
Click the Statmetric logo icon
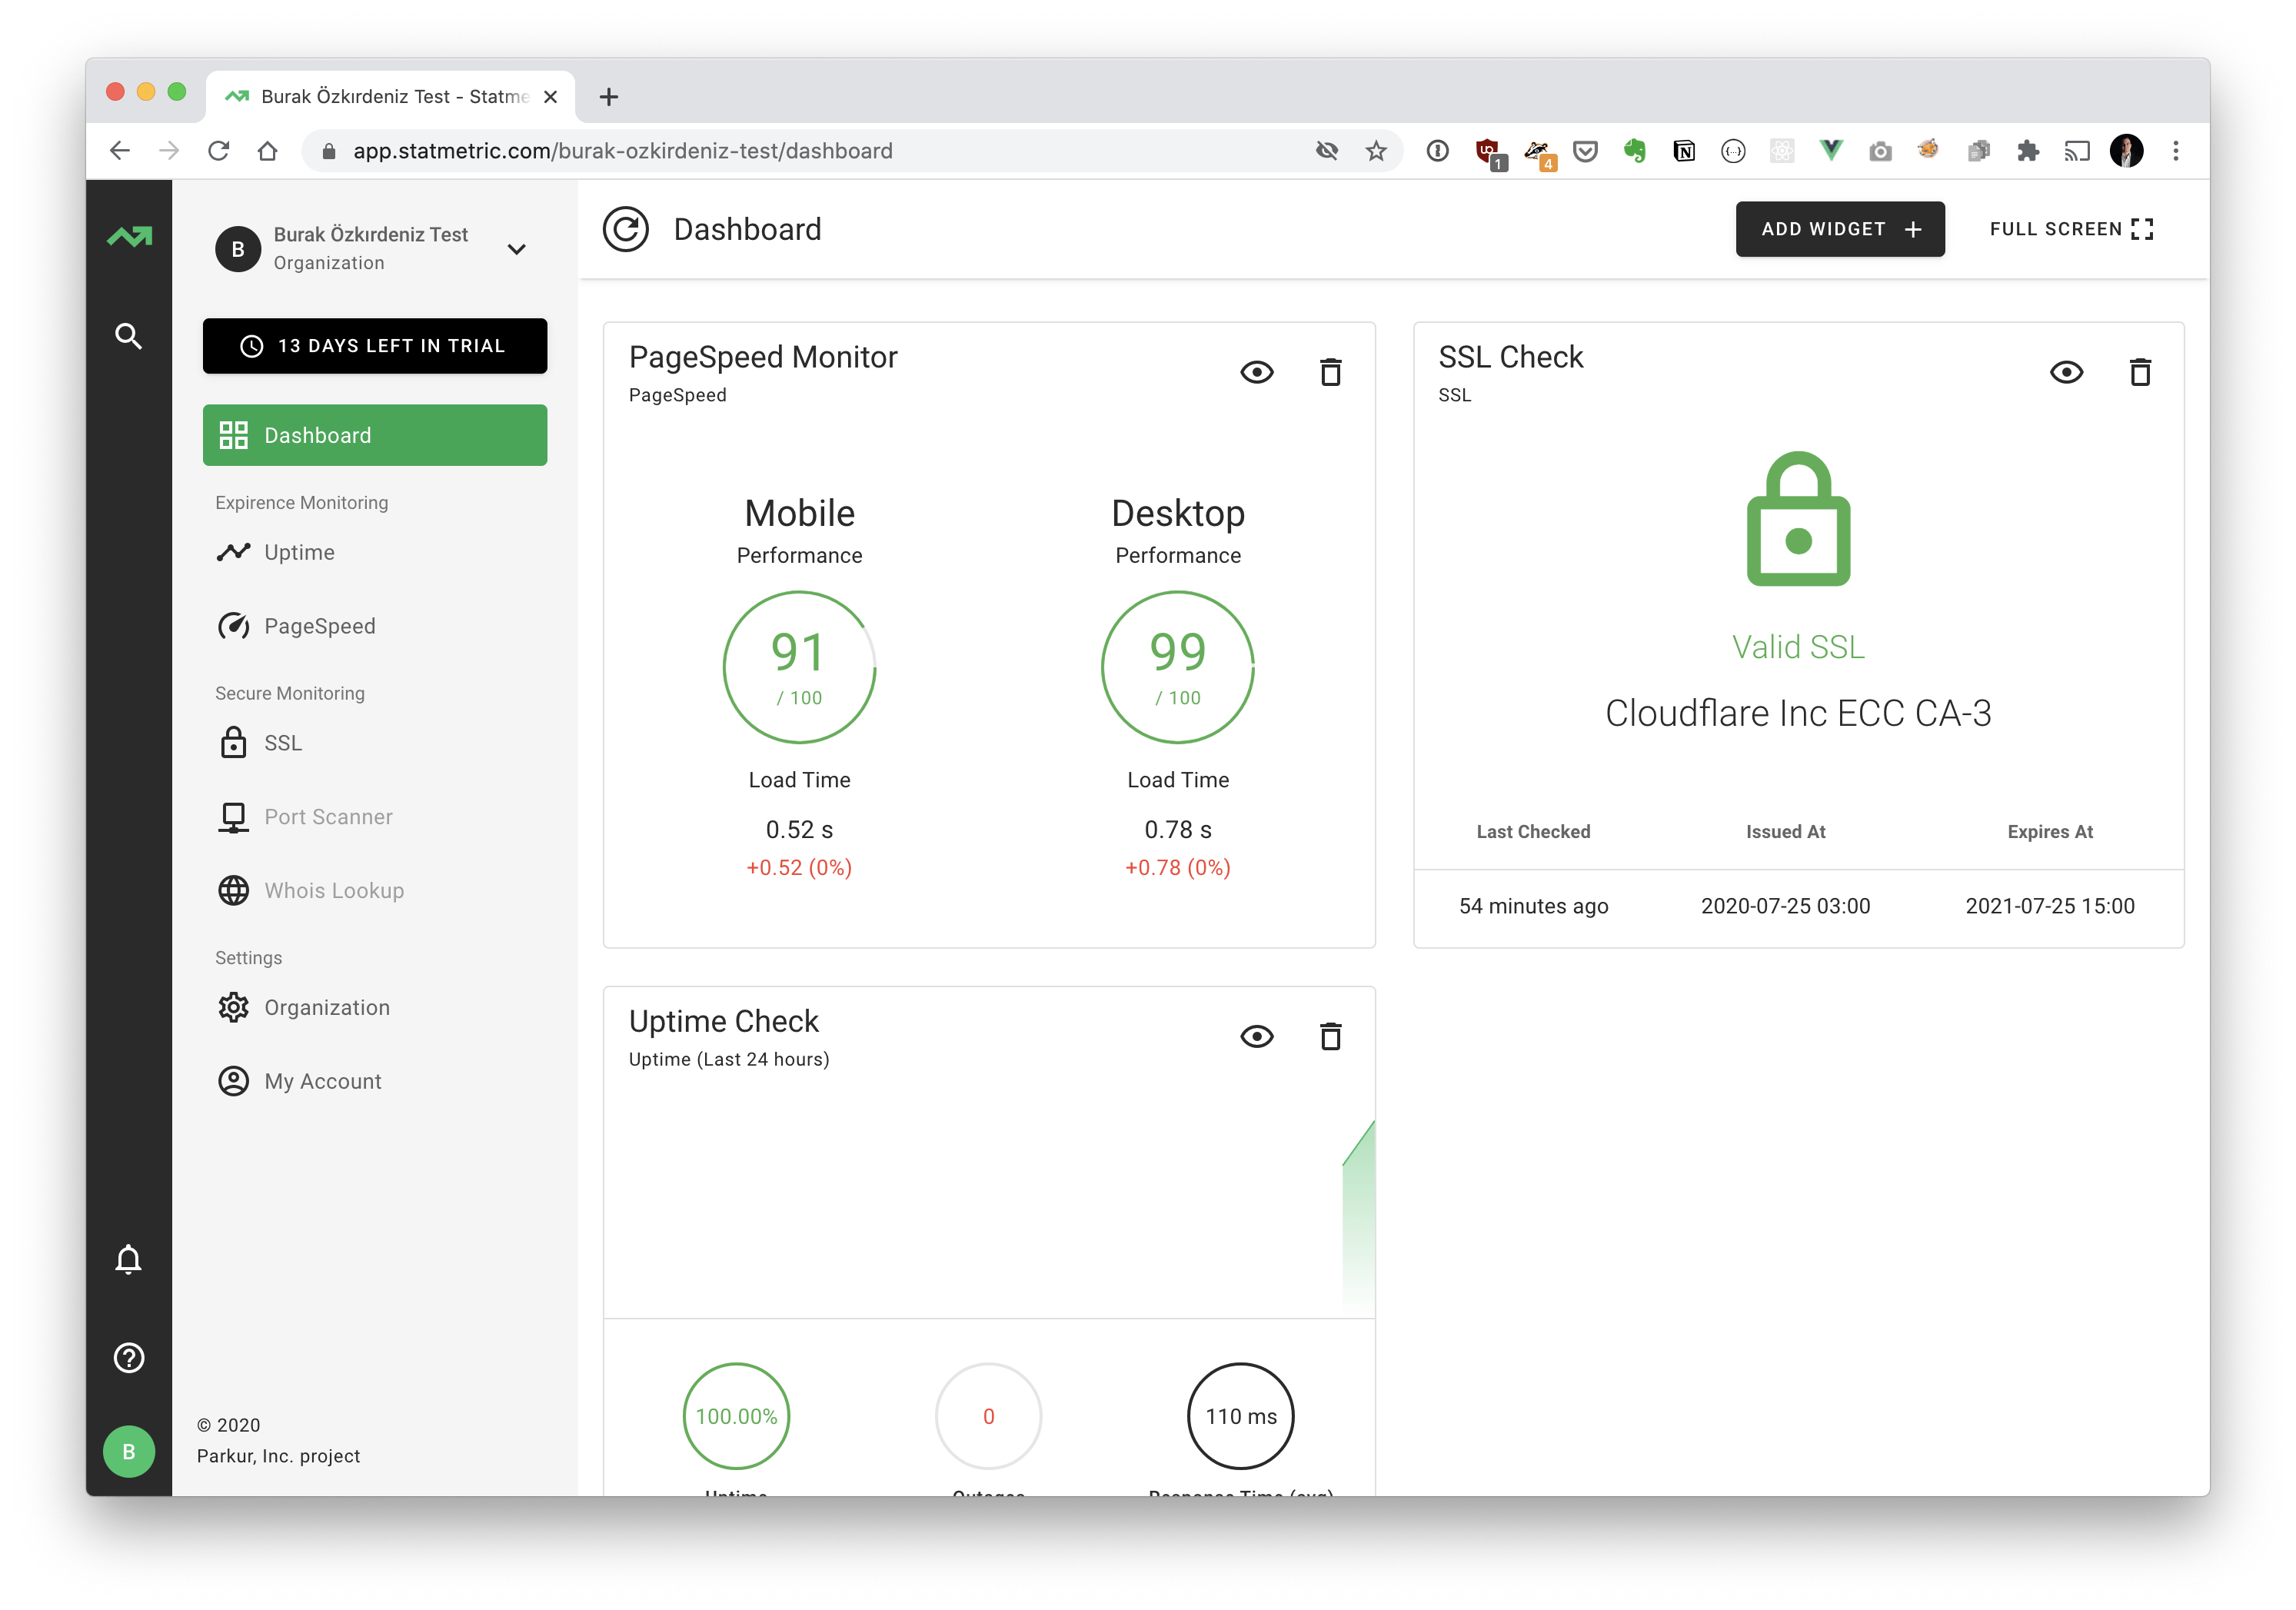pos(130,237)
